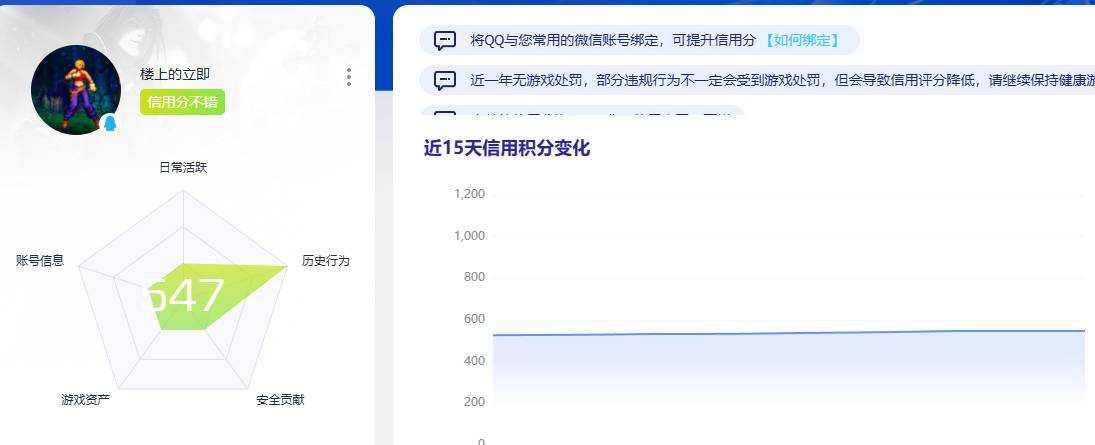
Task: Click the 近15天信用积分变化 heading
Action: click(507, 148)
